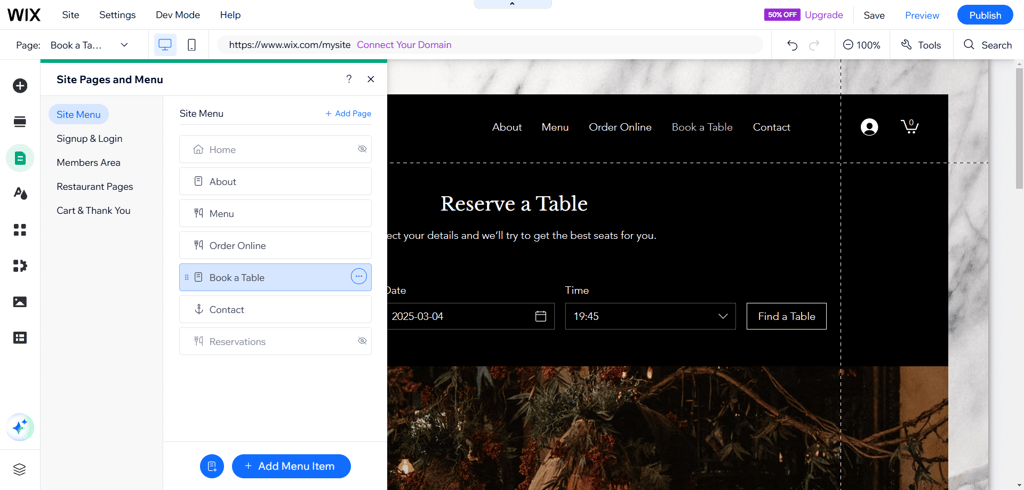Click the WIX logo
The width and height of the screenshot is (1024, 490).
pyautogui.click(x=24, y=14)
